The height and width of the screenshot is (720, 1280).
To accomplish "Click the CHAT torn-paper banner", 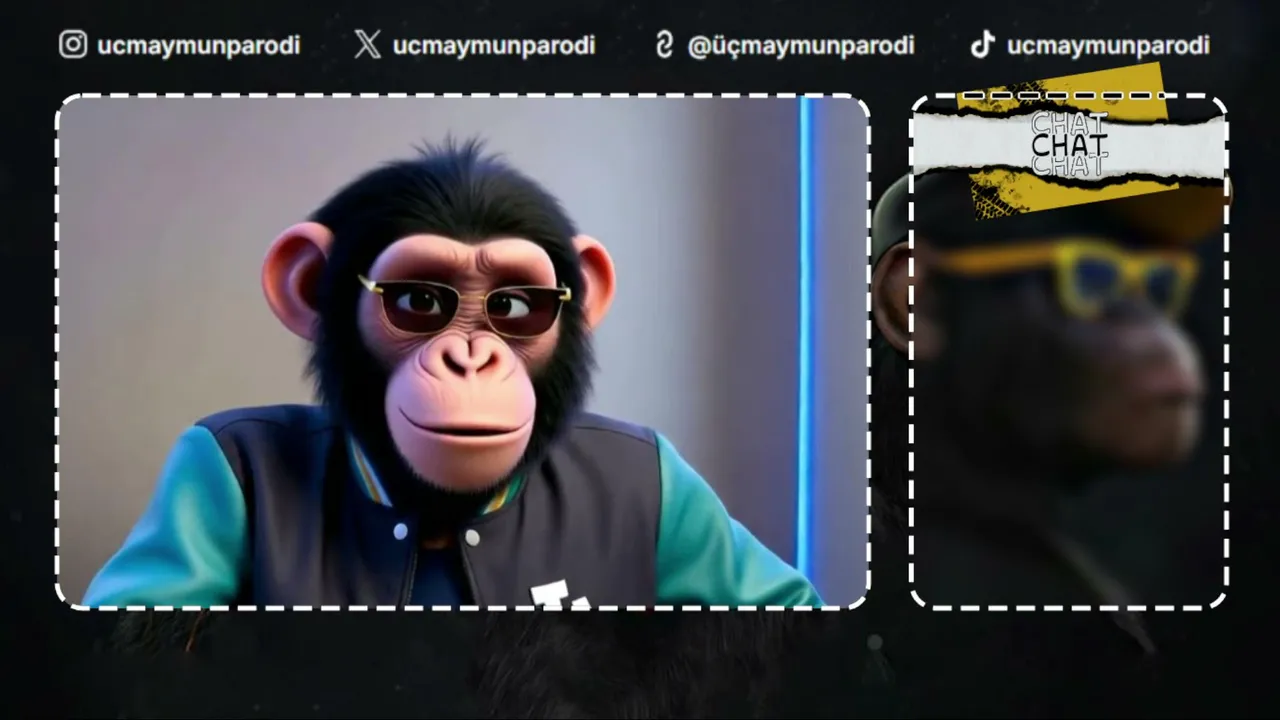I will point(1069,145).
